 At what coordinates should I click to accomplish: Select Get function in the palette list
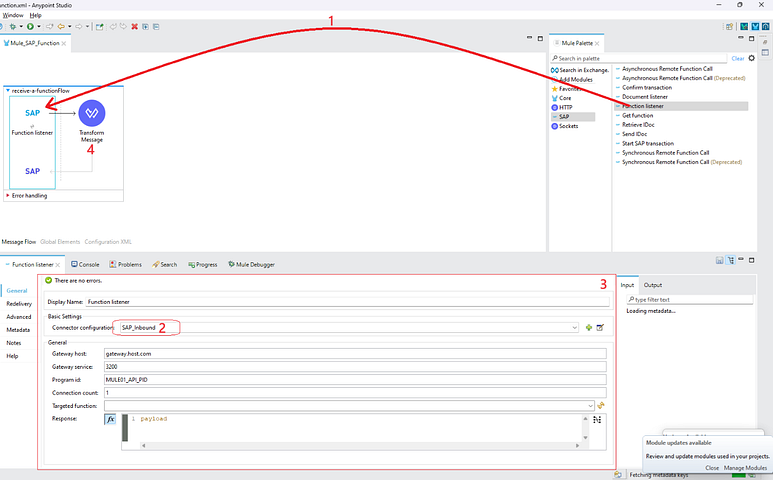point(637,115)
